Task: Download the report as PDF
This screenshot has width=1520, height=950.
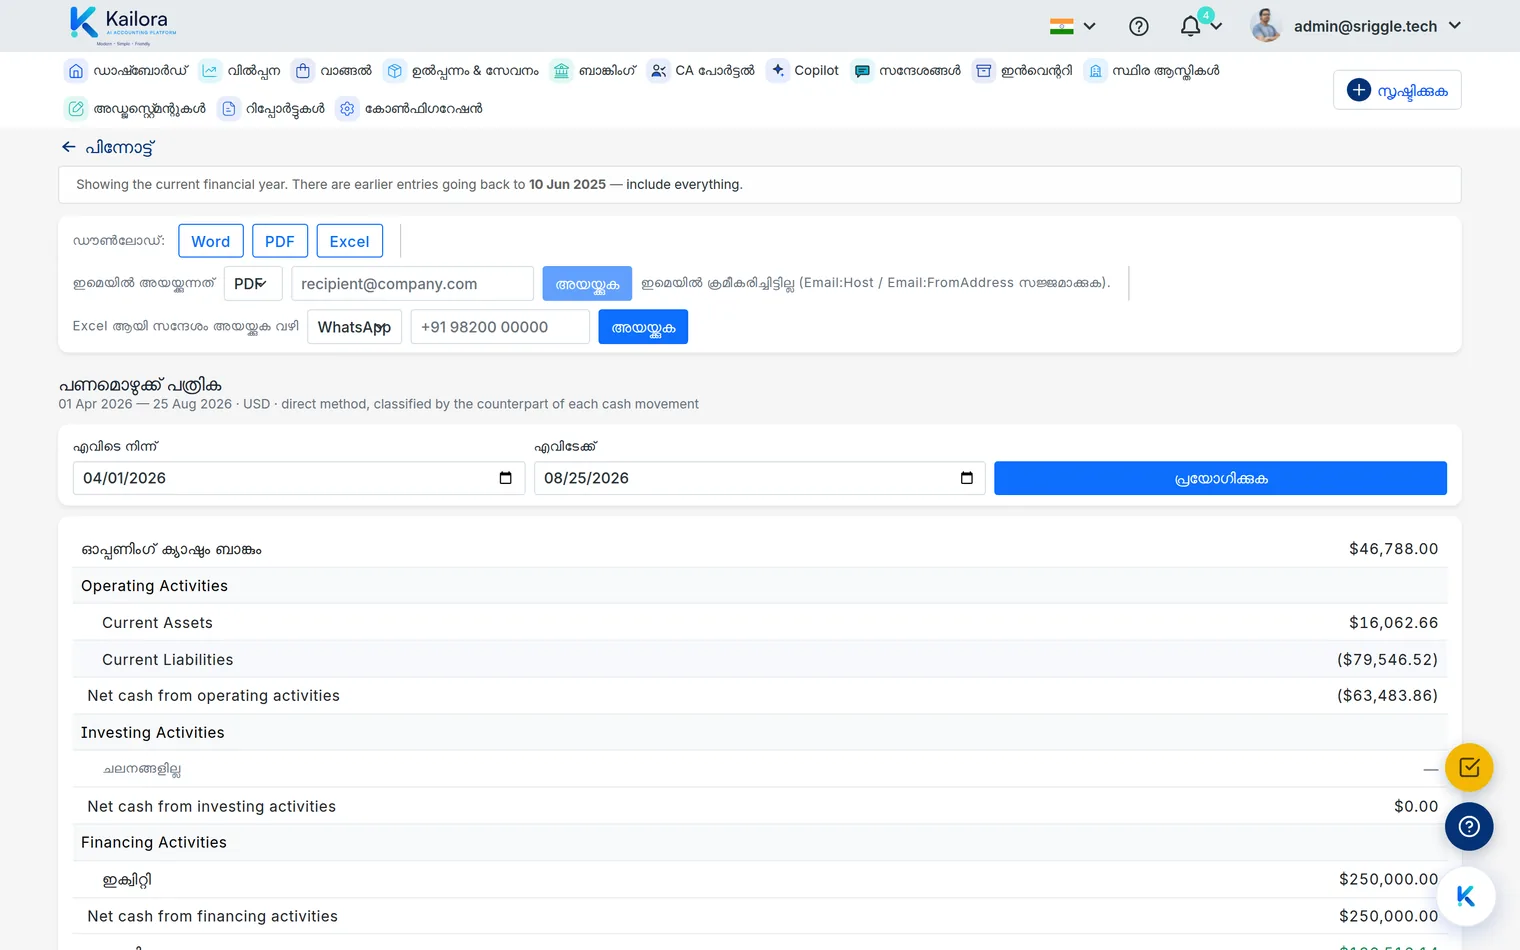Action: pyautogui.click(x=280, y=241)
